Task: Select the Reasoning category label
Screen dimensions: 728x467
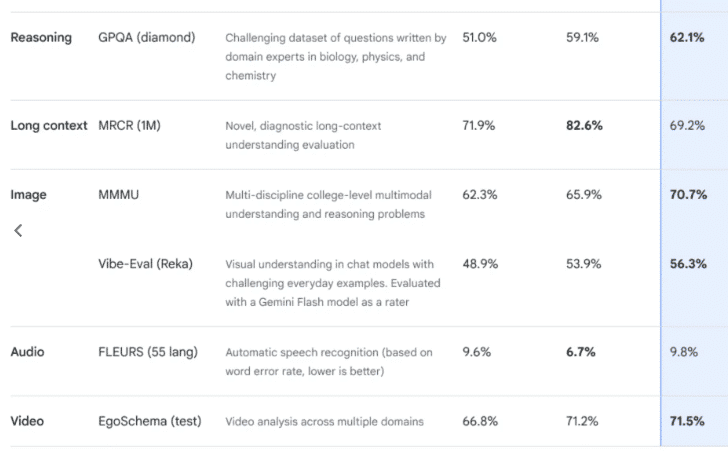Action: click(41, 38)
